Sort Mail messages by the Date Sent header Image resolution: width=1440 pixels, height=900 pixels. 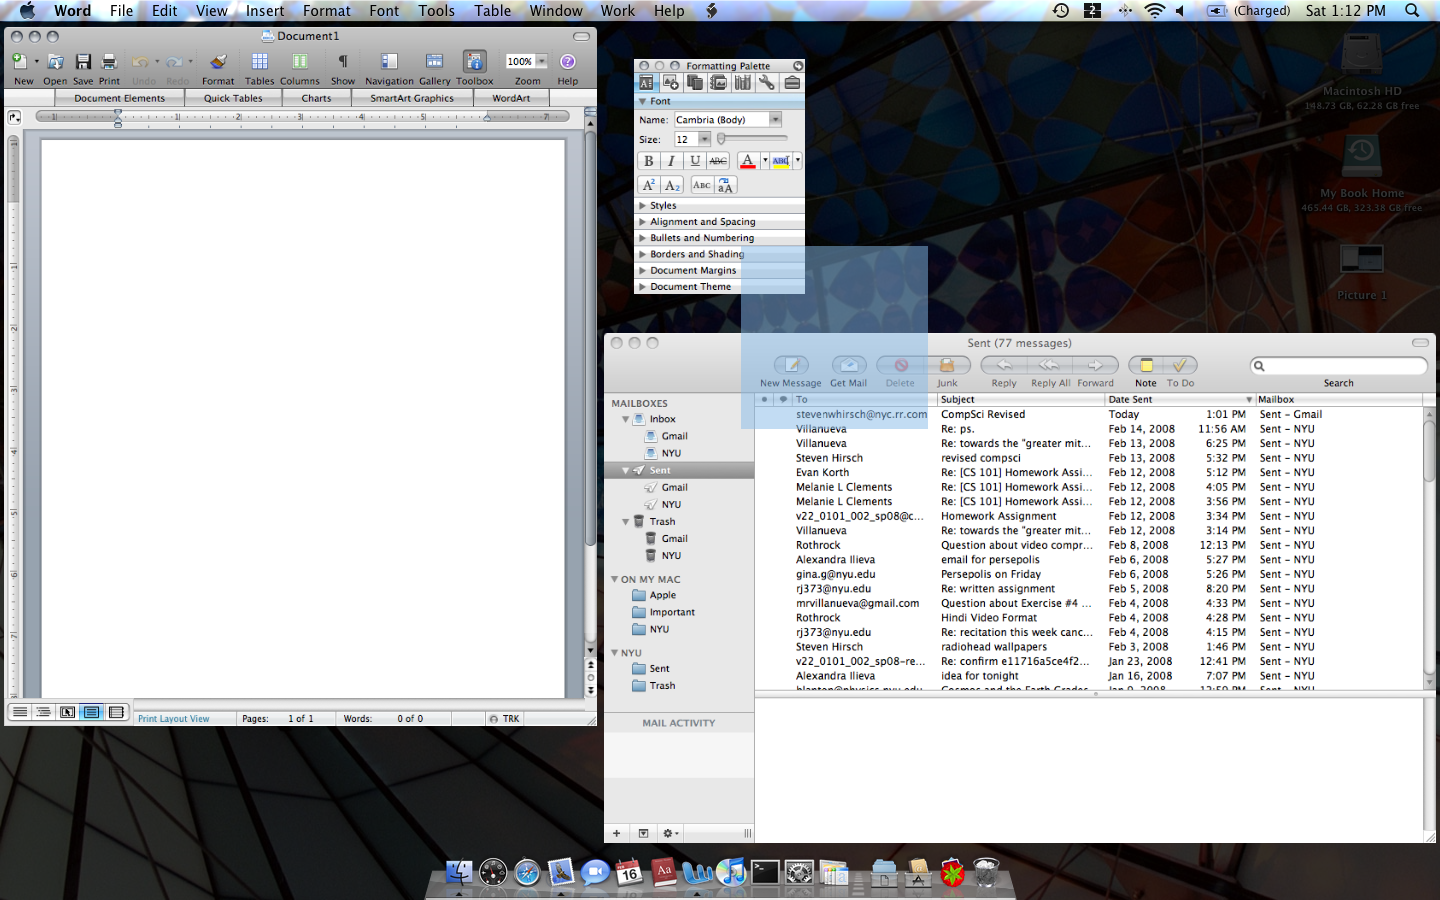1180,399
